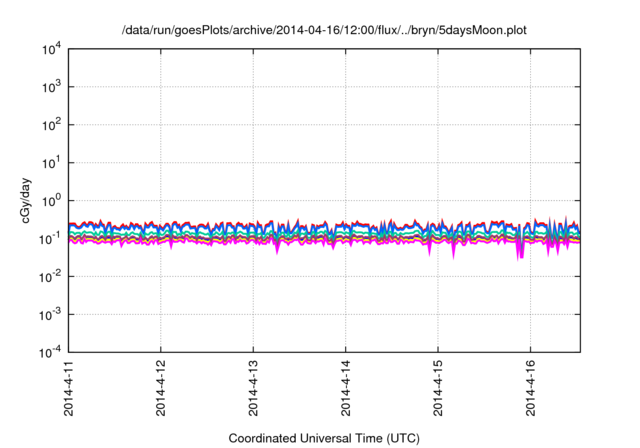
Task: Click the 10^1 y-axis tick label
Action: pyautogui.click(x=49, y=163)
